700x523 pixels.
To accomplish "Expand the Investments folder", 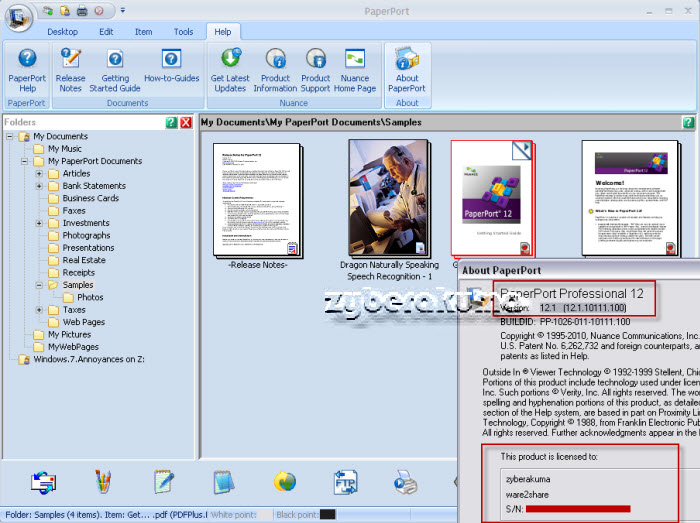I will 39,223.
